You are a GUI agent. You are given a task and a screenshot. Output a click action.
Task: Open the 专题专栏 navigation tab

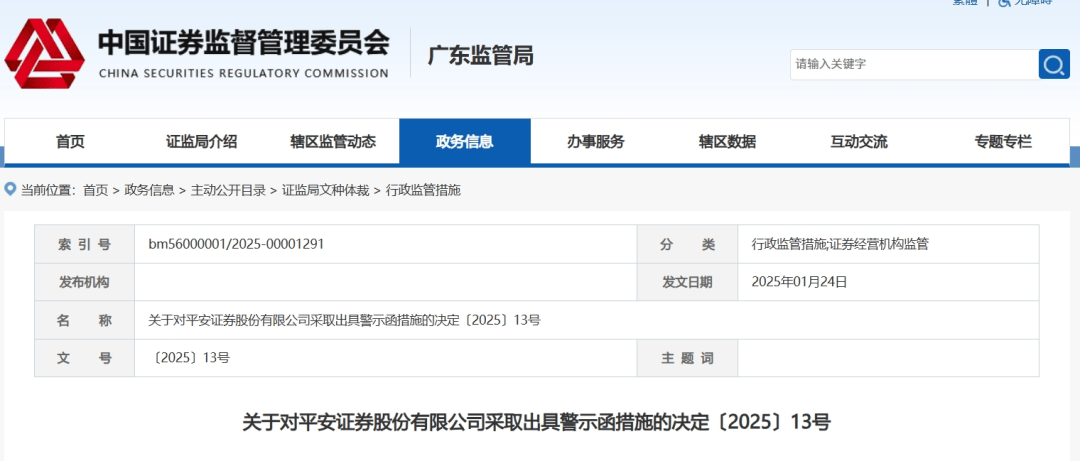1003,142
